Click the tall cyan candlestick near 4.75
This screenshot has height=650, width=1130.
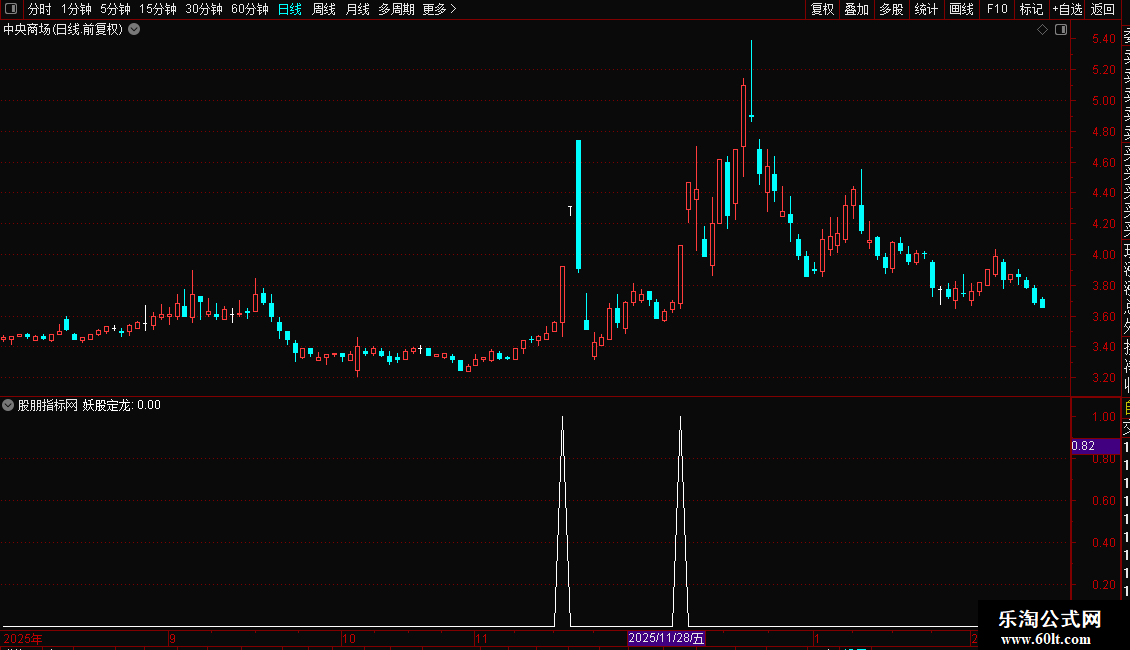click(578, 205)
